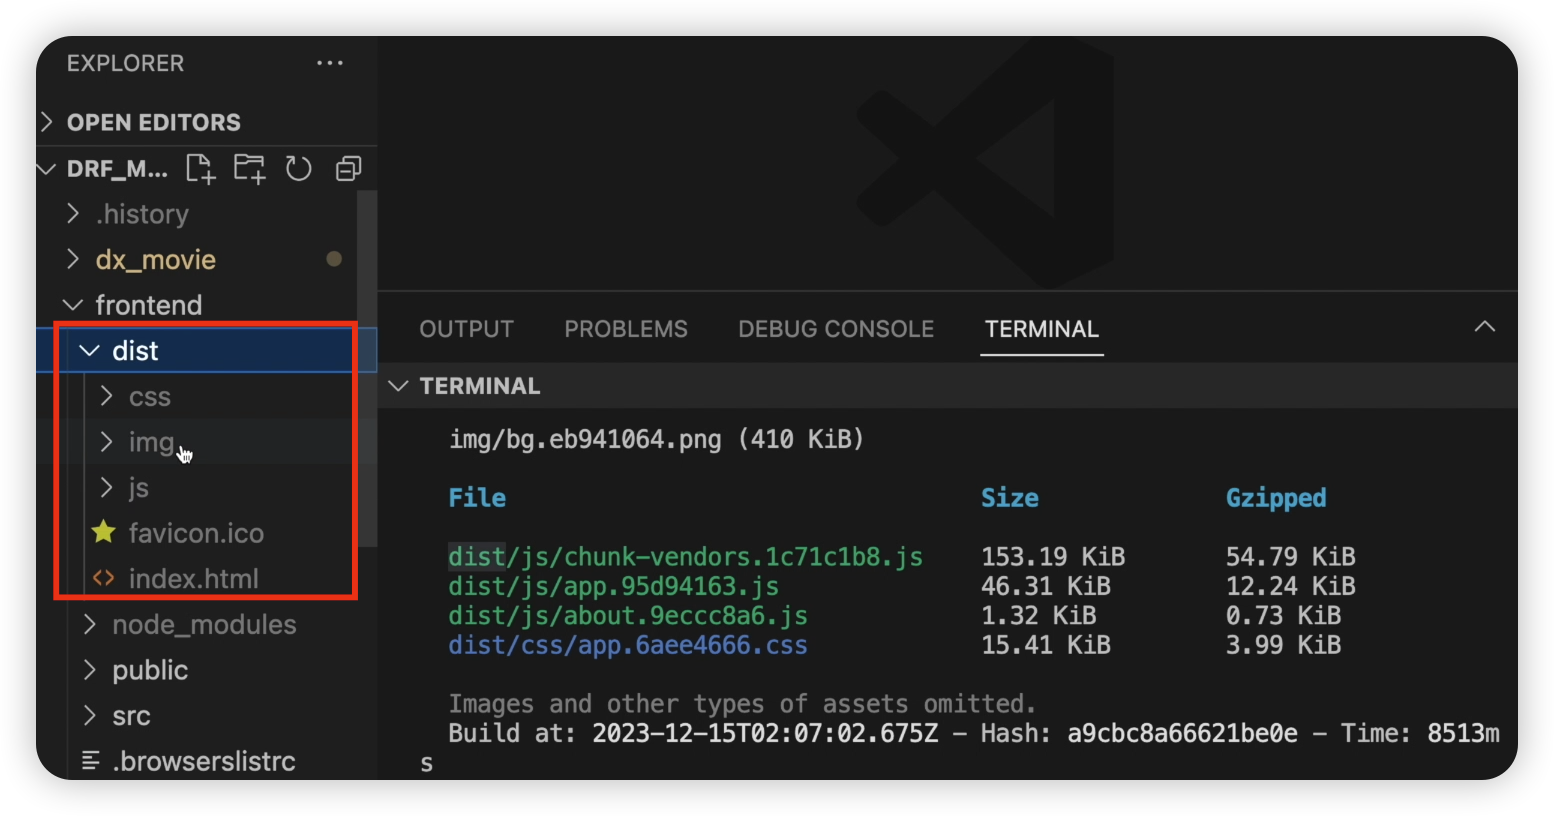Collapse the frontend folder
The image size is (1554, 816).
click(x=148, y=305)
